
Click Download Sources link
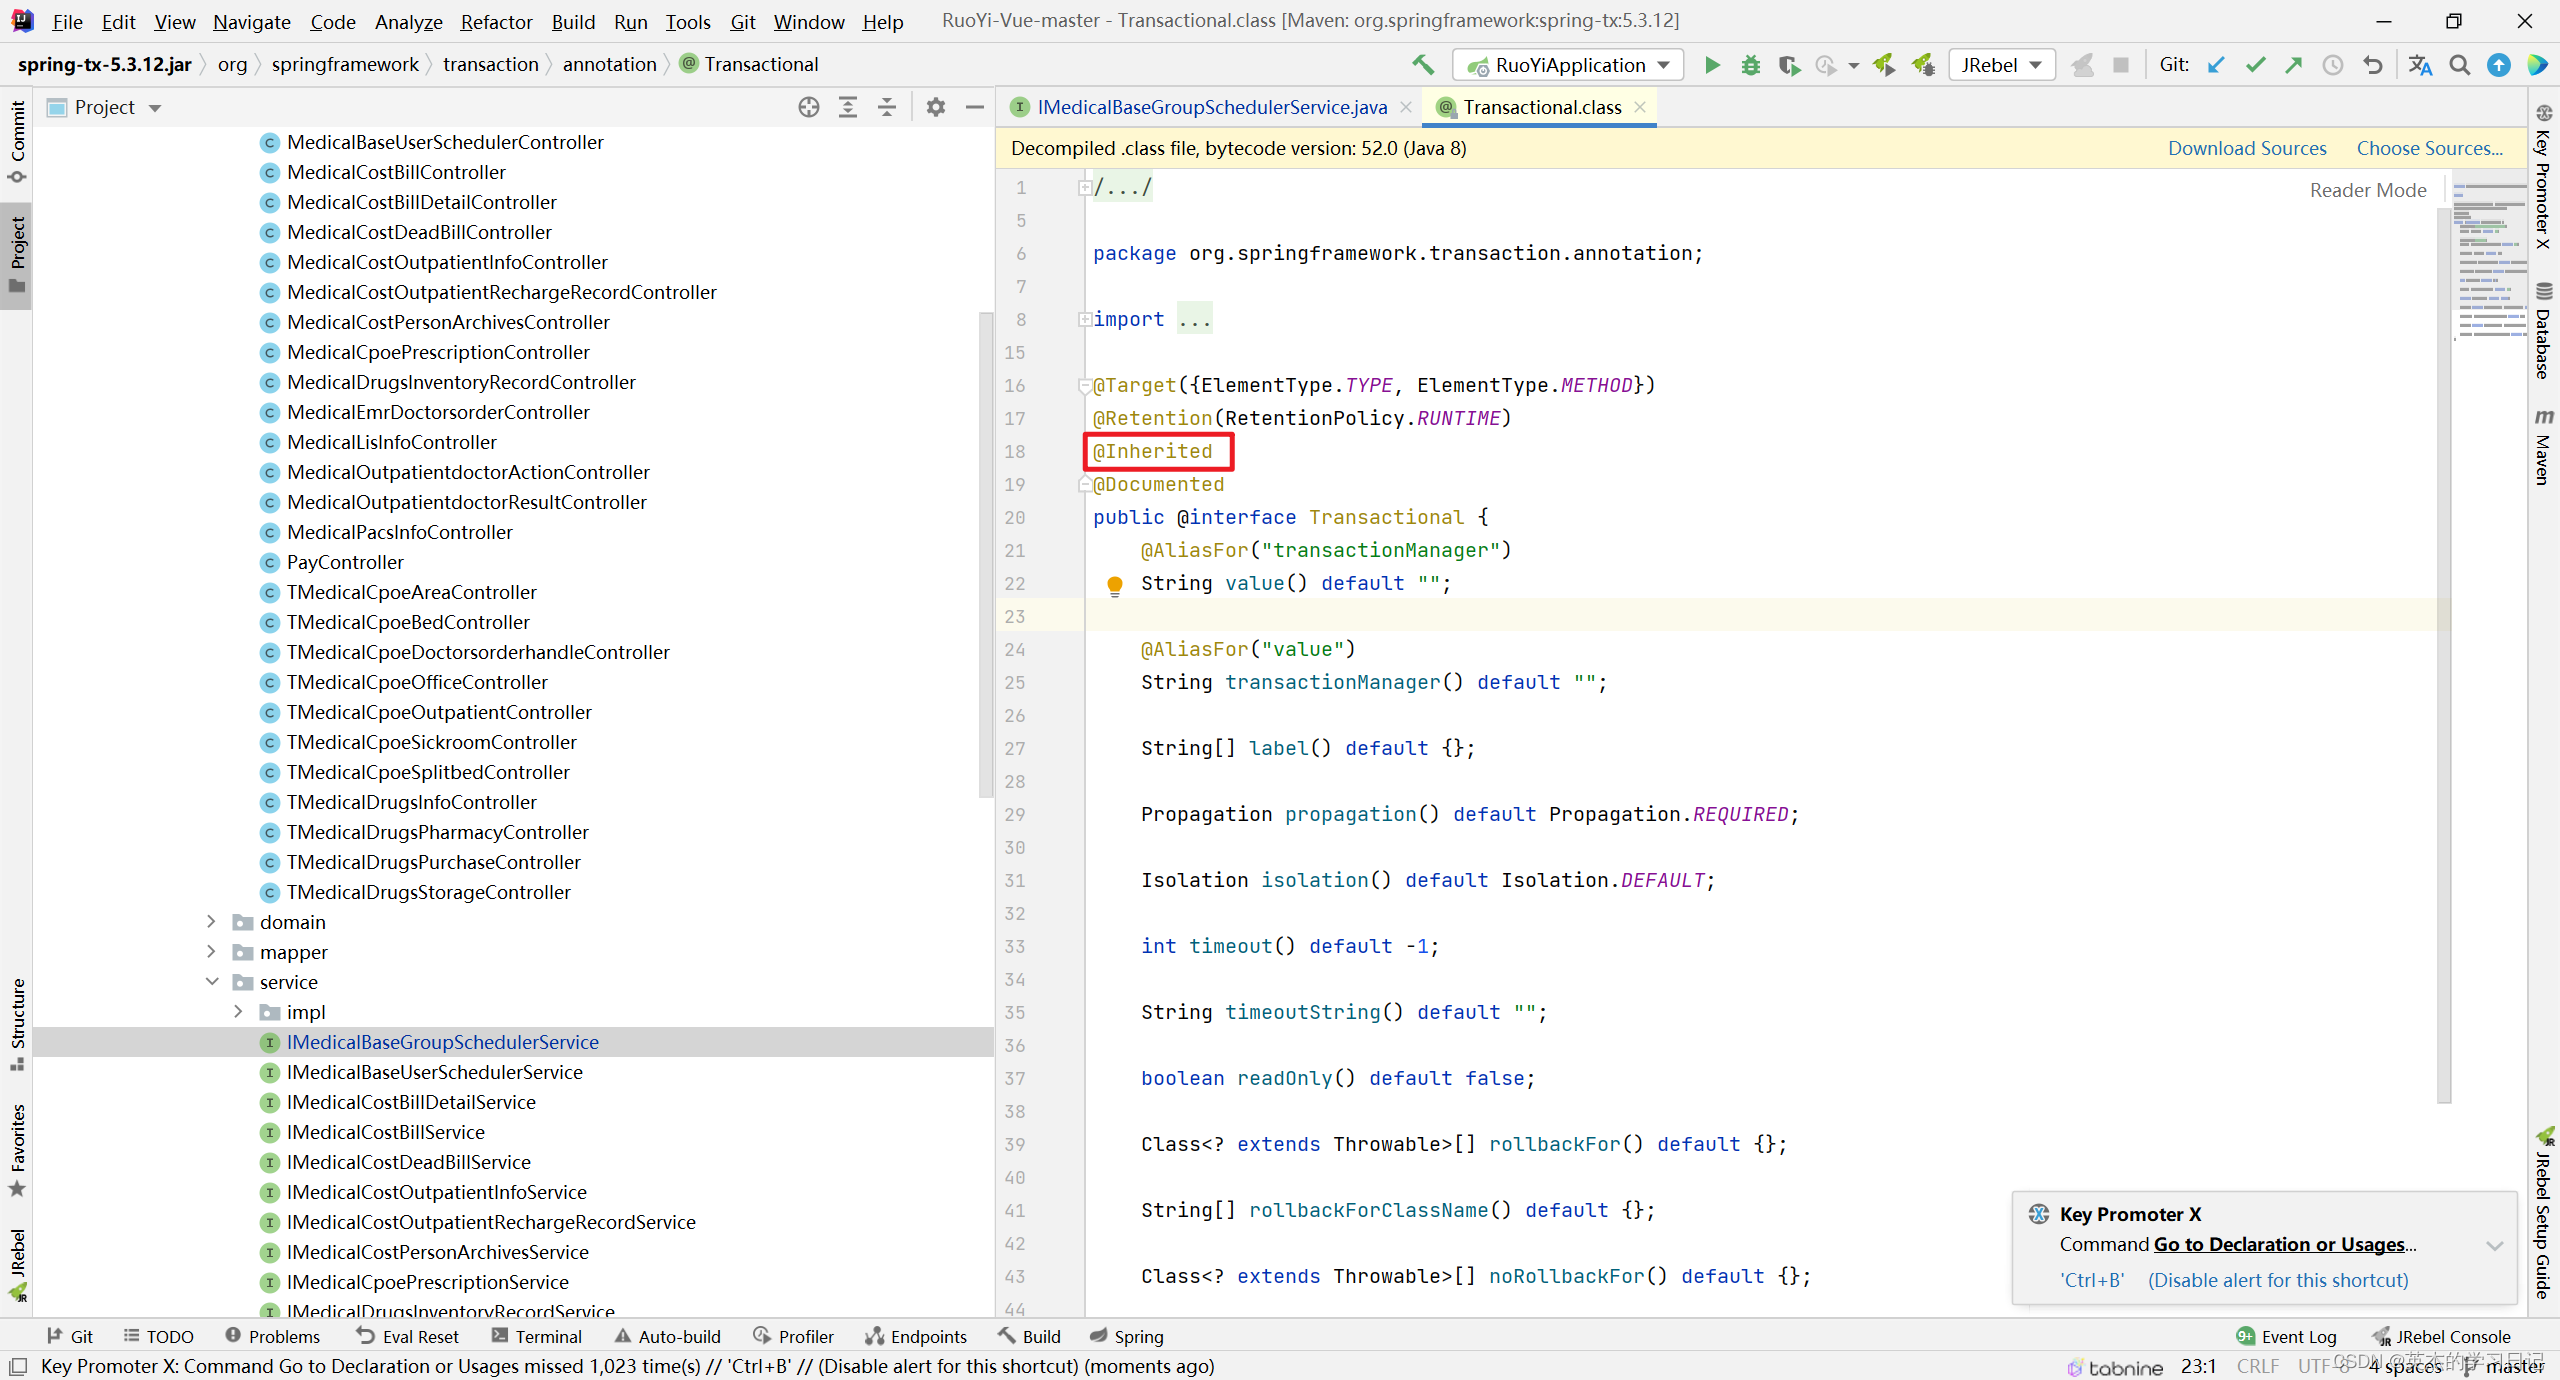[x=2246, y=148]
